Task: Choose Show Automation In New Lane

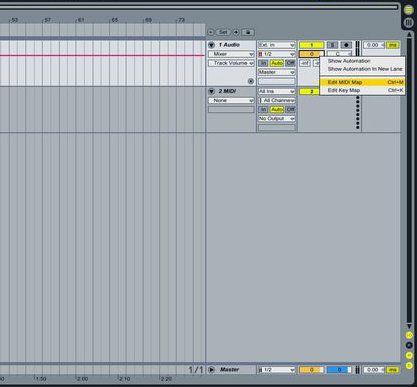Action: (x=362, y=69)
